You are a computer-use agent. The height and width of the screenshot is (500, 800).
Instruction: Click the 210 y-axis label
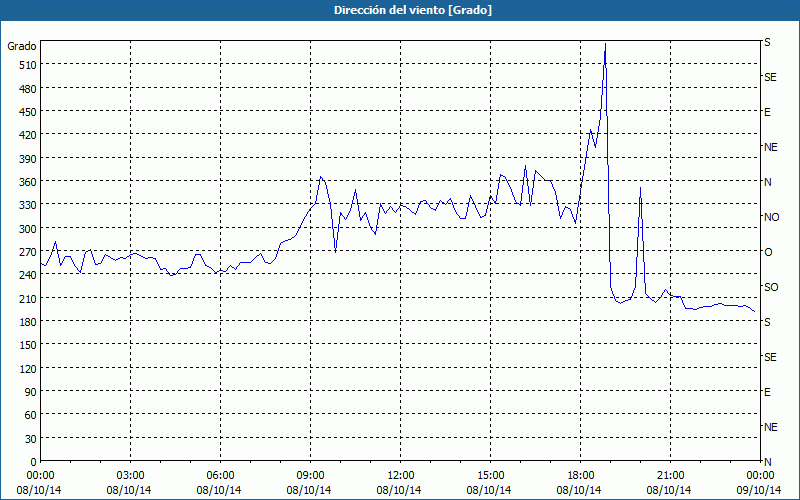click(29, 298)
